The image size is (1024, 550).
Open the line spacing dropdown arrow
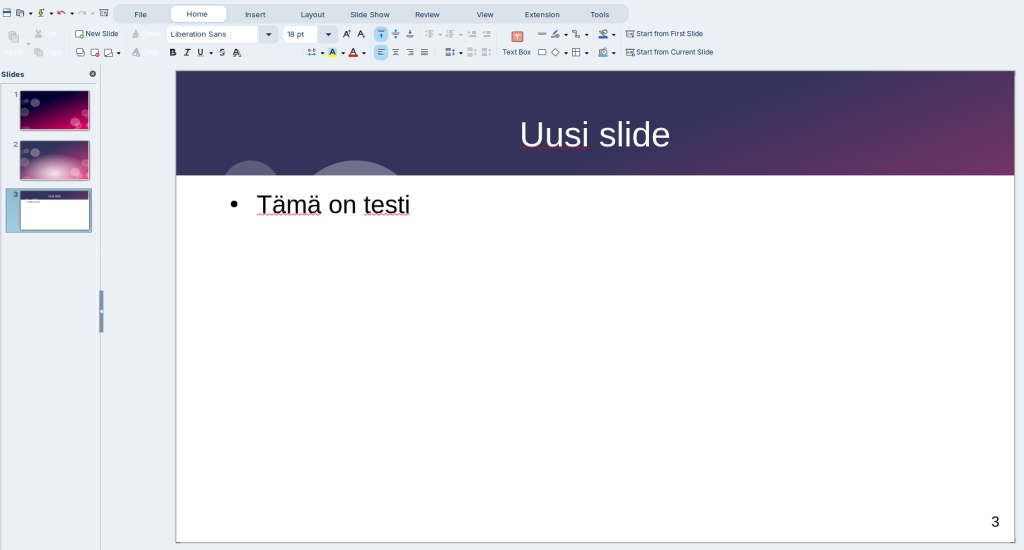point(460,53)
